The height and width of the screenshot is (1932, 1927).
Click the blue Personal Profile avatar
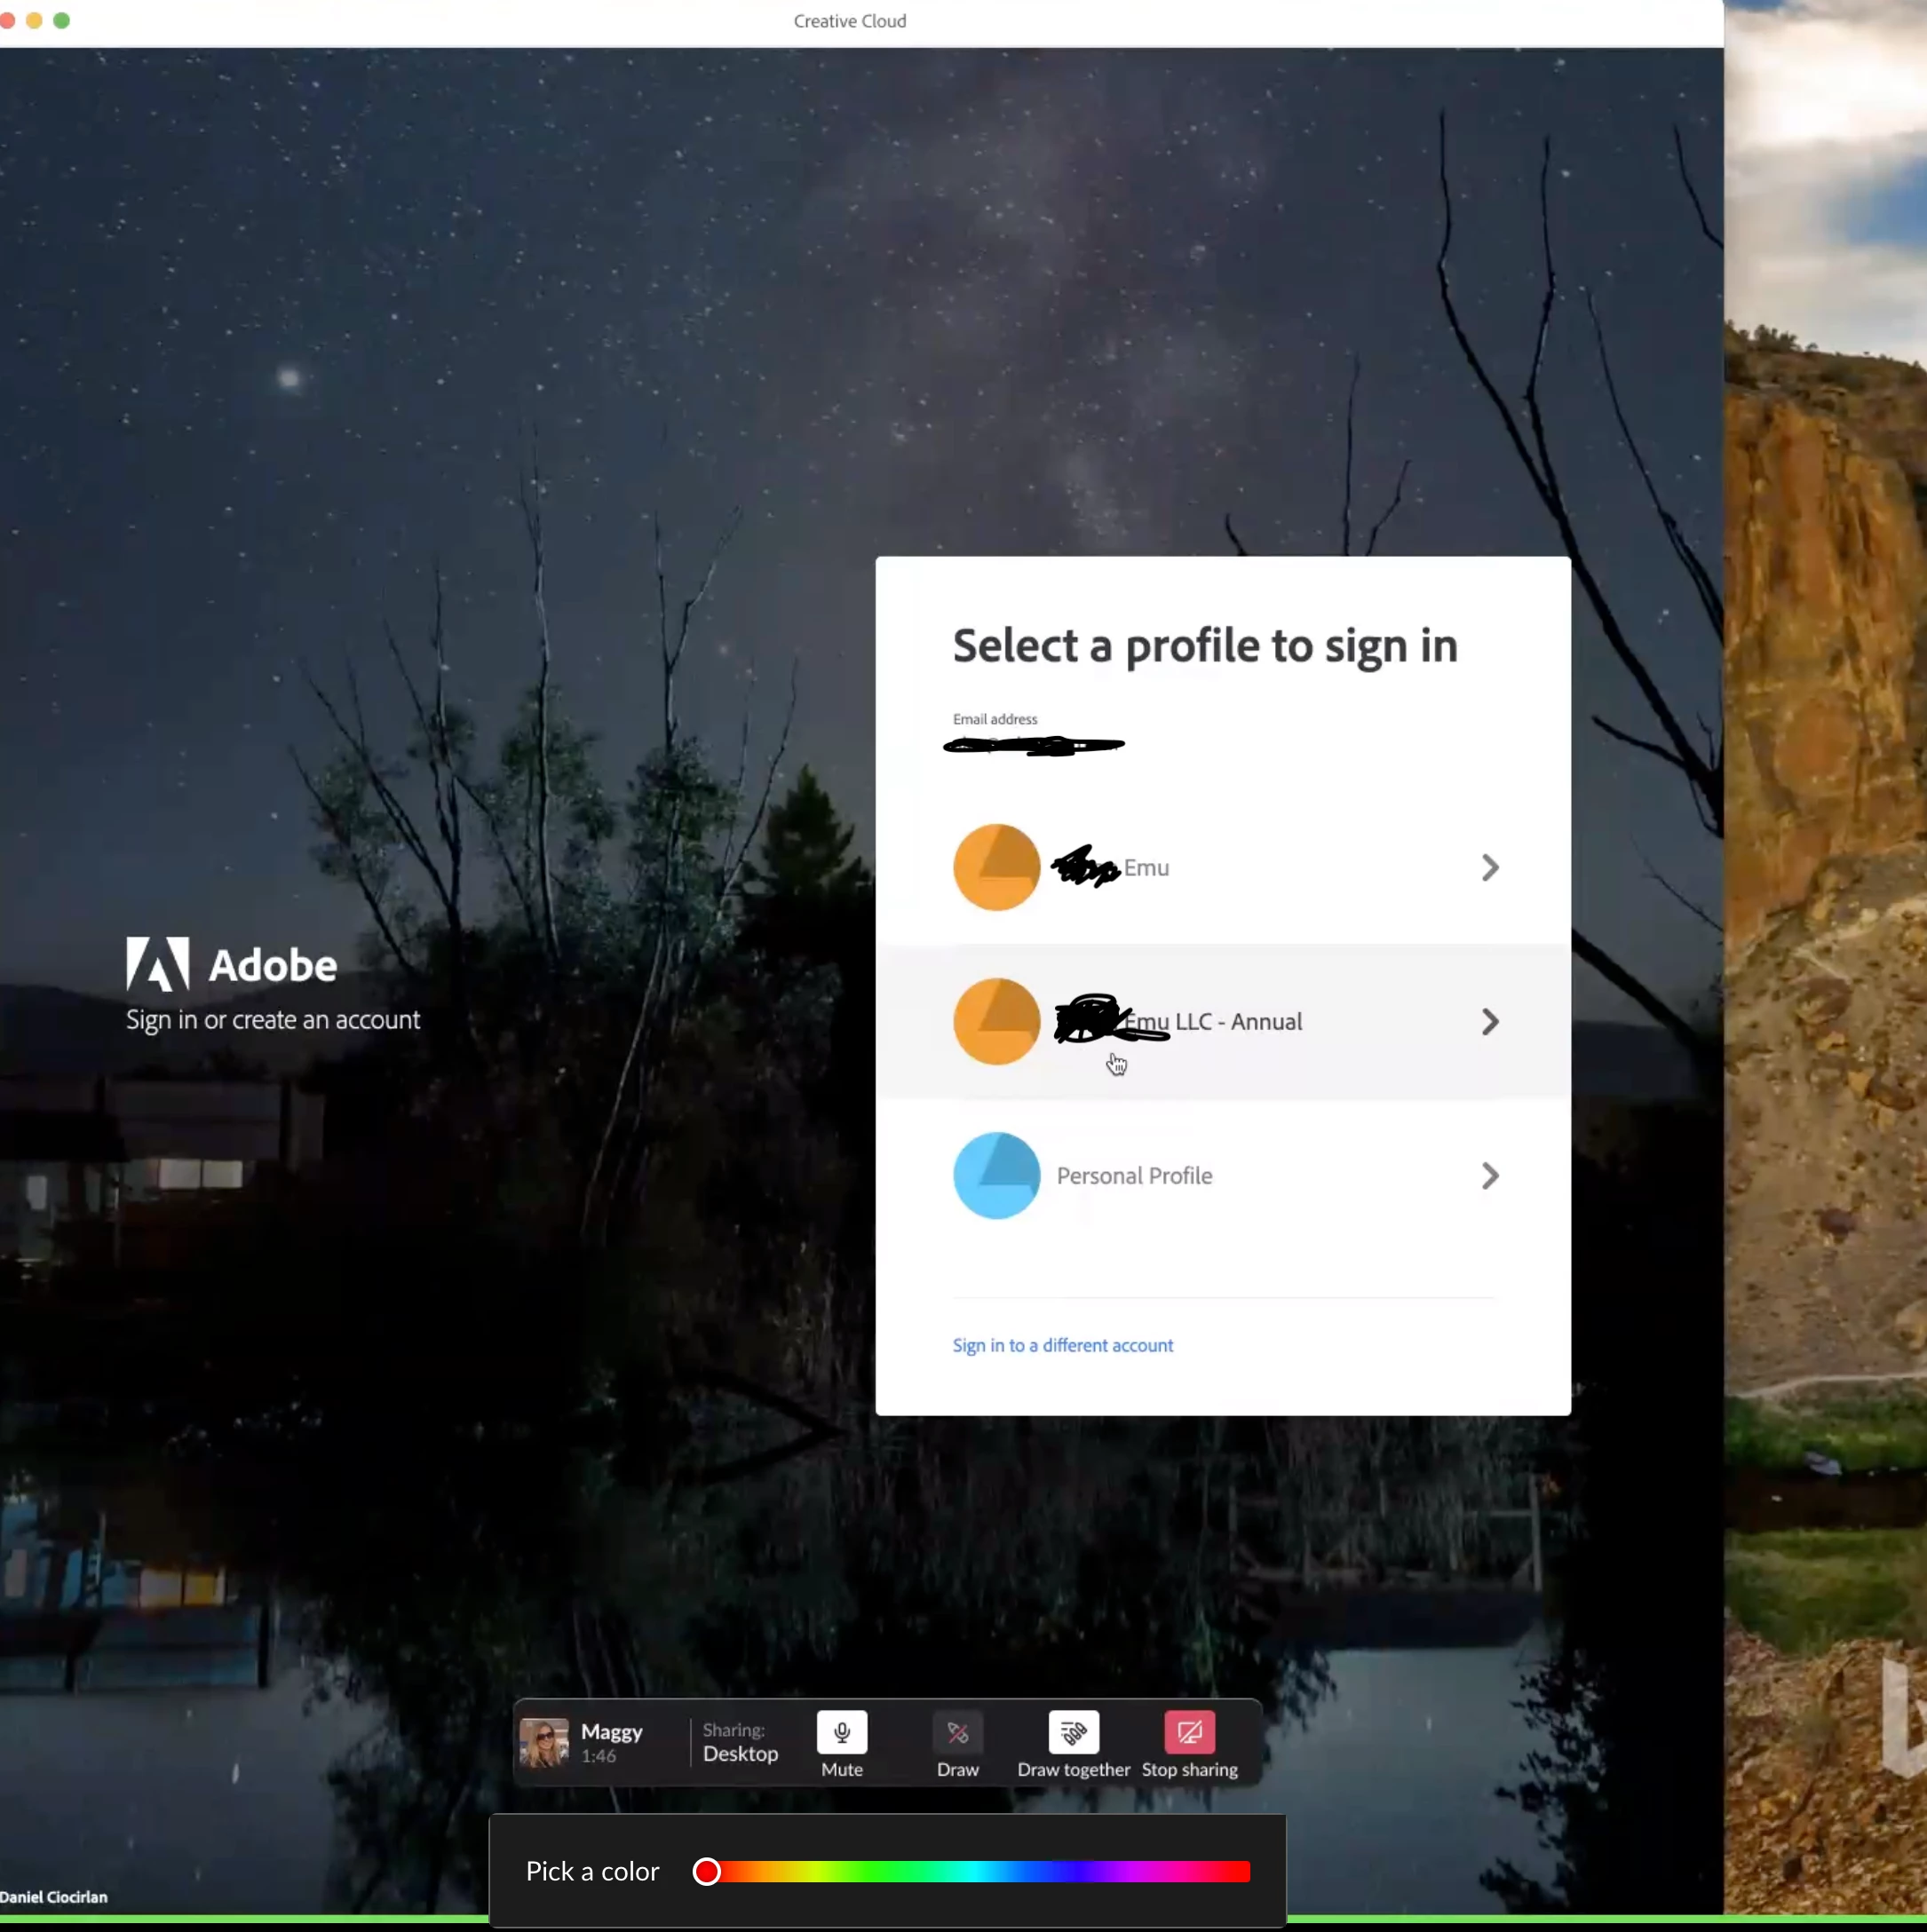point(996,1175)
